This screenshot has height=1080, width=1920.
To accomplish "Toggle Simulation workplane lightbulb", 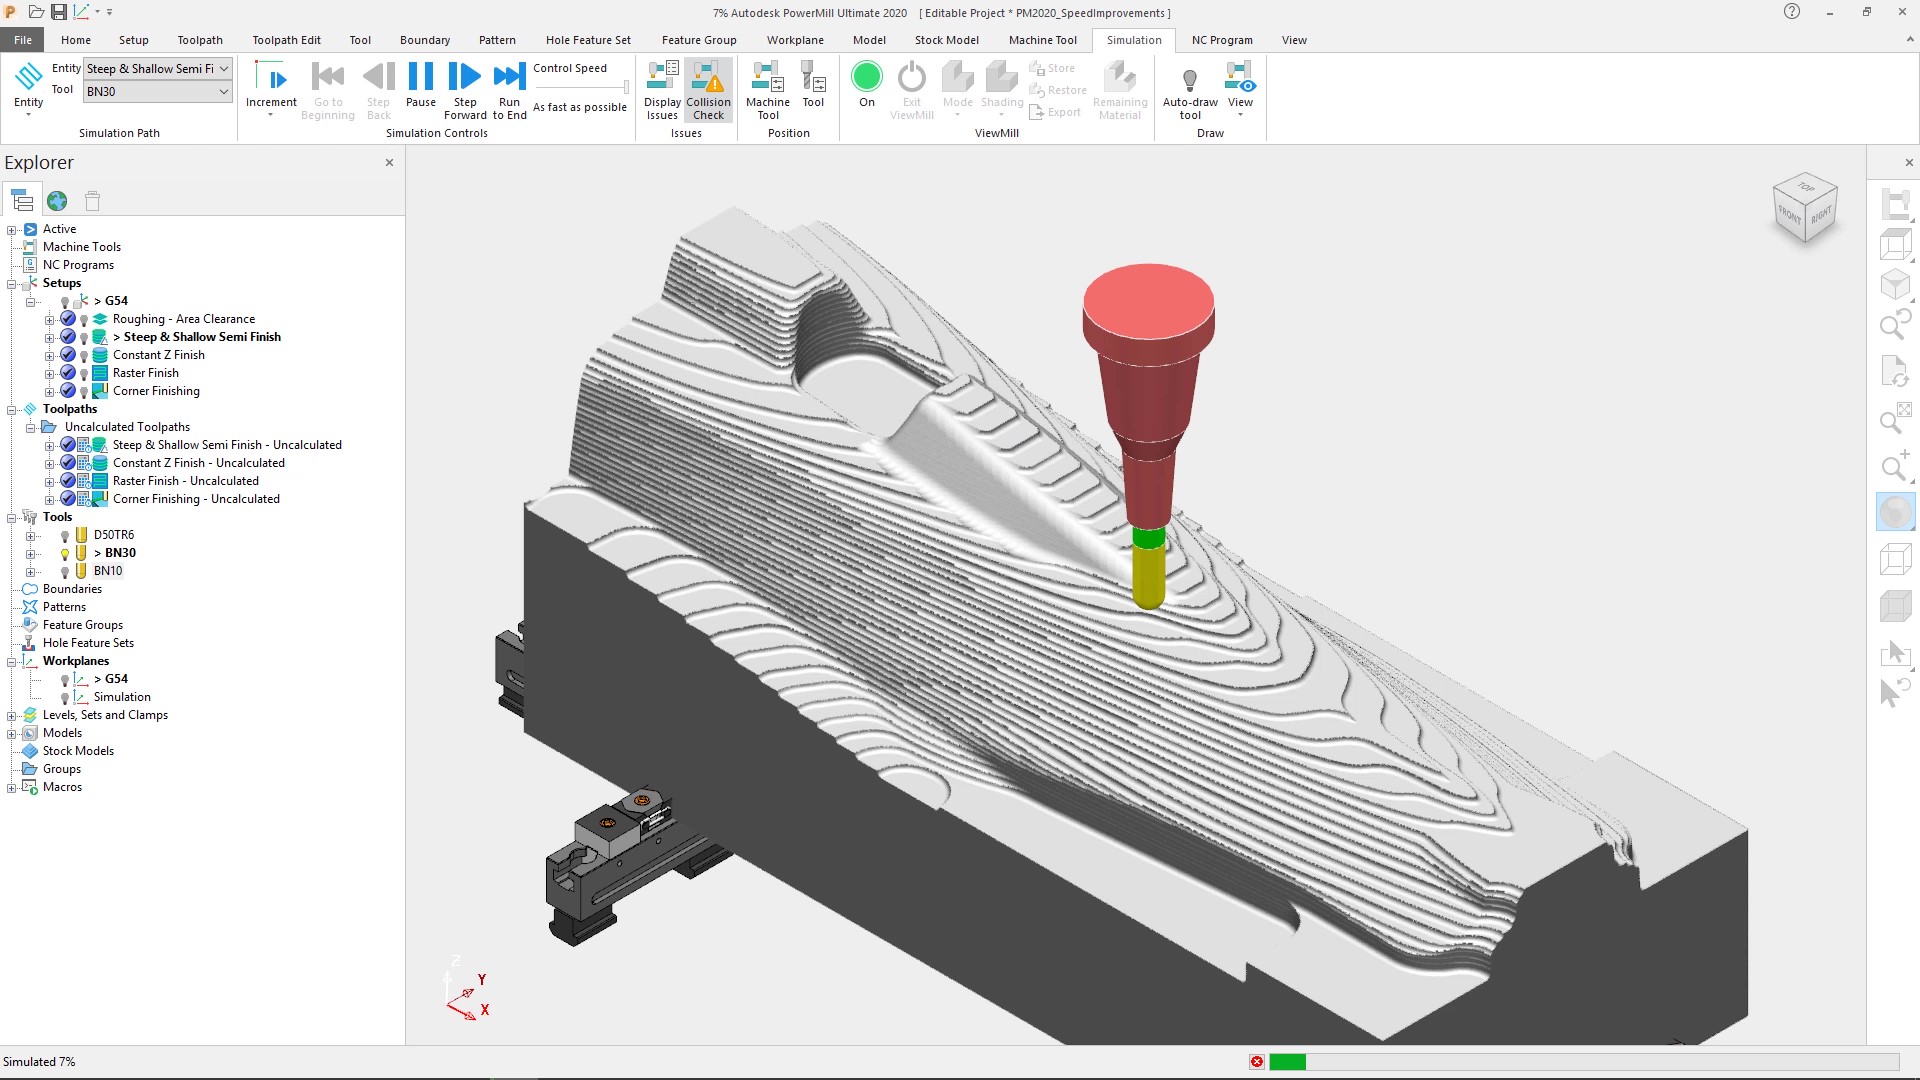I will click(x=65, y=698).
